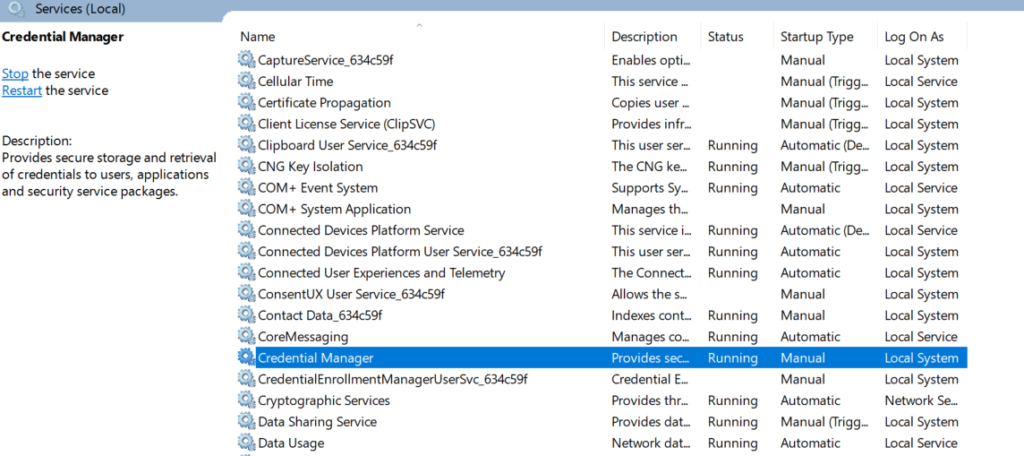Select the CNG Key Isolation service
This screenshot has width=1024, height=456.
310,166
